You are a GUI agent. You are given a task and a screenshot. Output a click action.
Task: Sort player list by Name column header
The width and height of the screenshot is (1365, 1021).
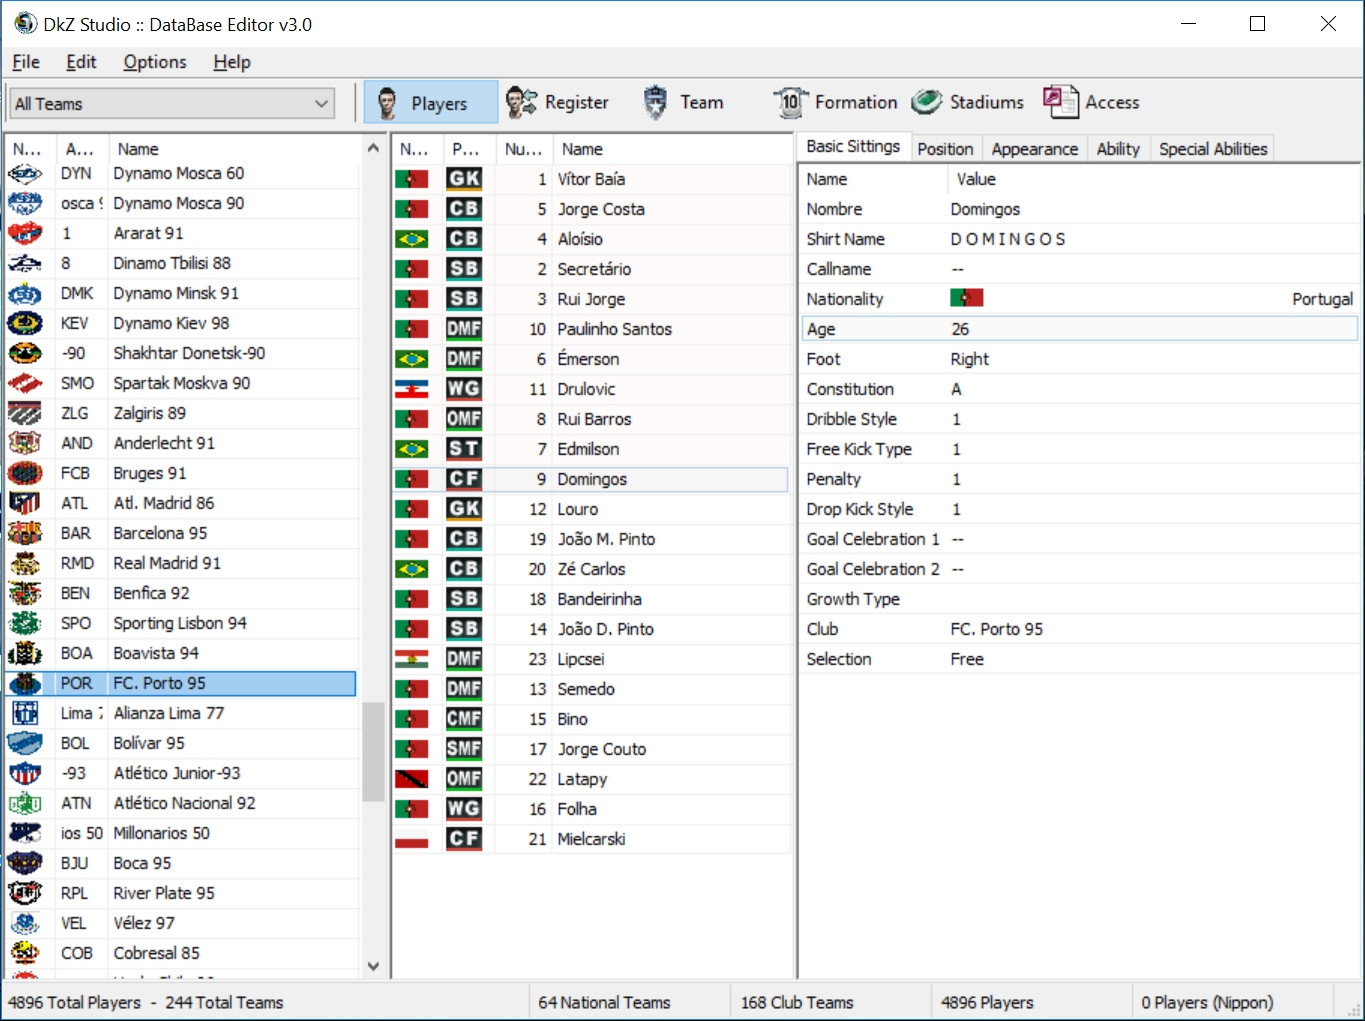pos(672,149)
